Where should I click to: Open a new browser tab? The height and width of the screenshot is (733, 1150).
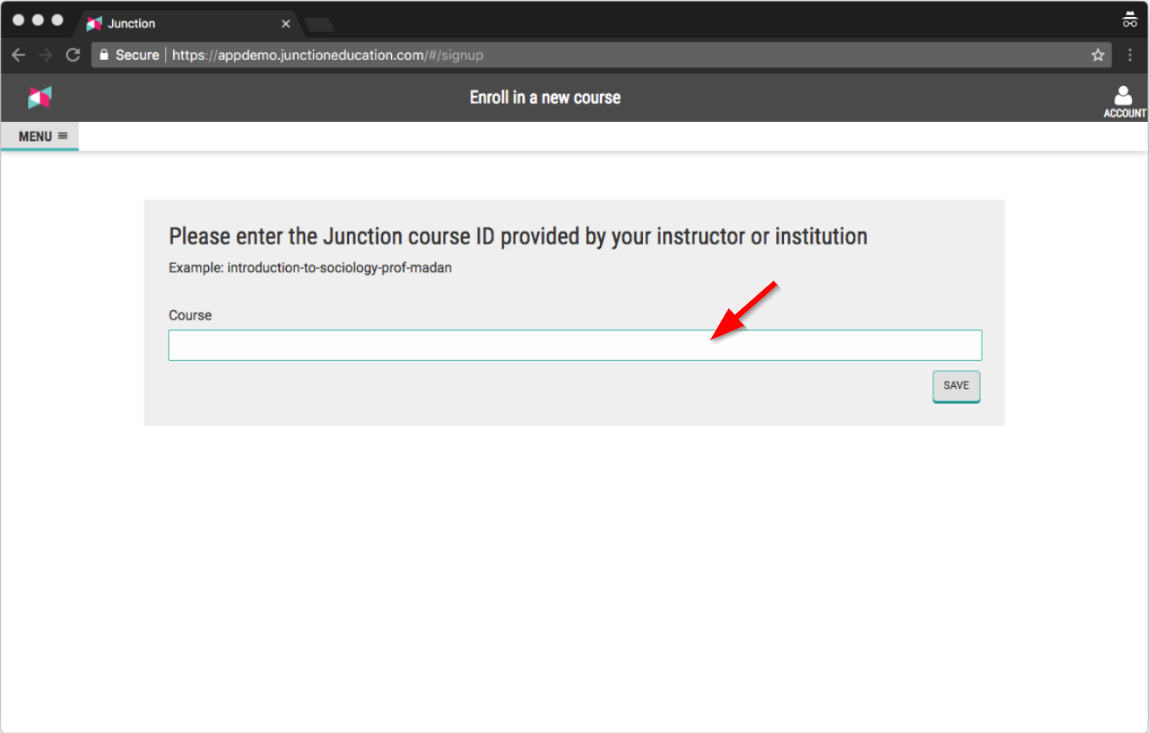320,25
